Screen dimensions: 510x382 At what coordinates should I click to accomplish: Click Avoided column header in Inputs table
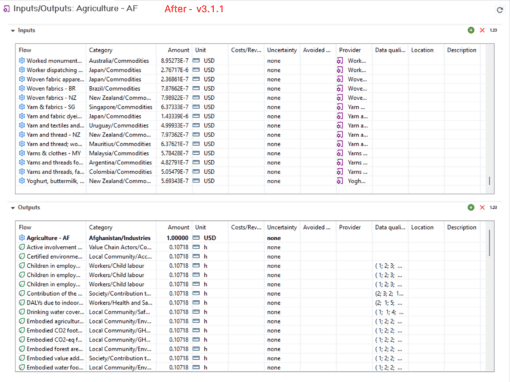click(318, 50)
